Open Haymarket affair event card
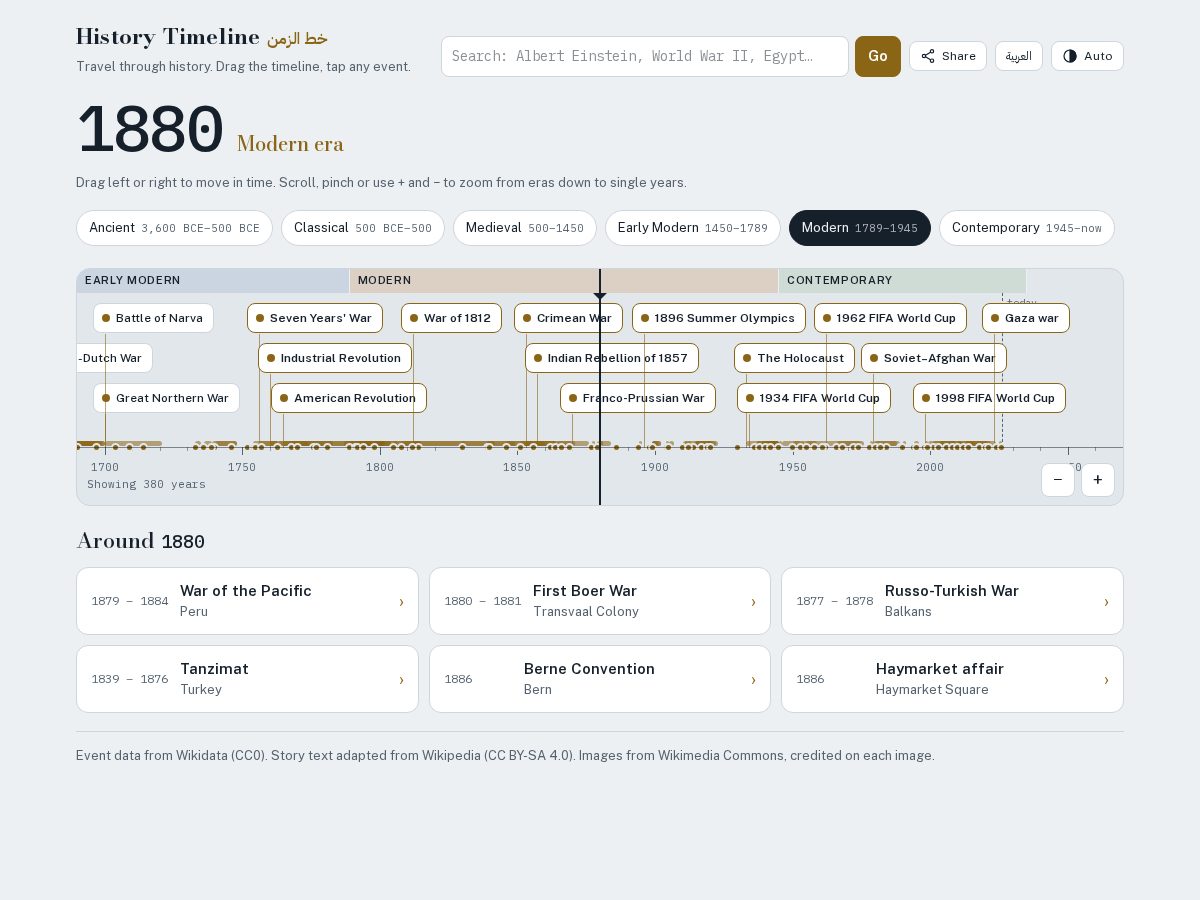1200x900 pixels. (952, 679)
